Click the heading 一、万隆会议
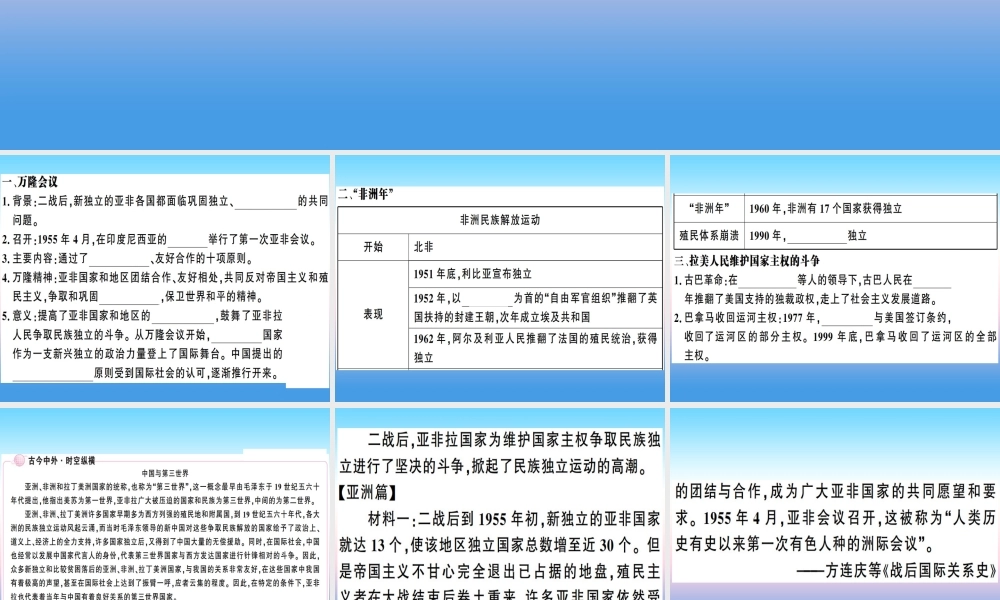1000x600 pixels. (30, 182)
